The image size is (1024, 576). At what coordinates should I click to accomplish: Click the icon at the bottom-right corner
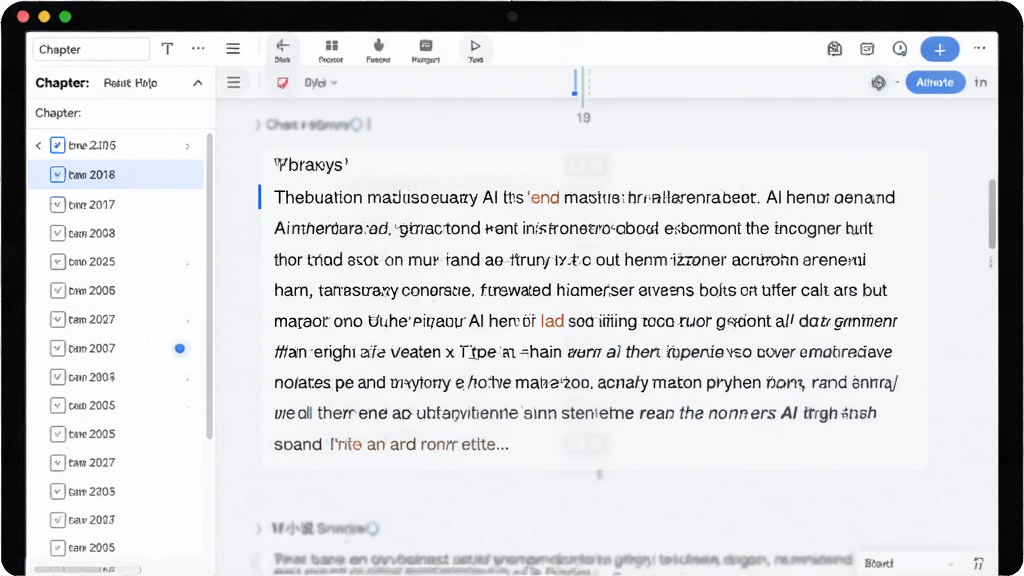pos(978,563)
